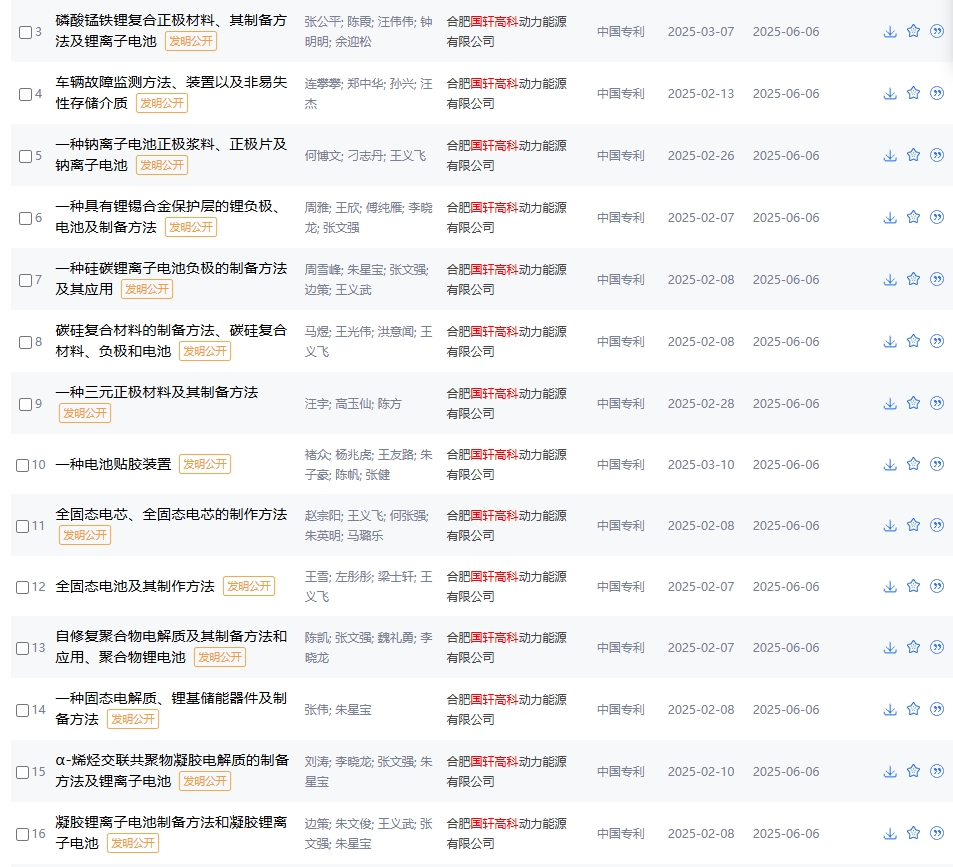Tick the checkbox for row 14
The width and height of the screenshot is (953, 867).
pyautogui.click(x=22, y=710)
